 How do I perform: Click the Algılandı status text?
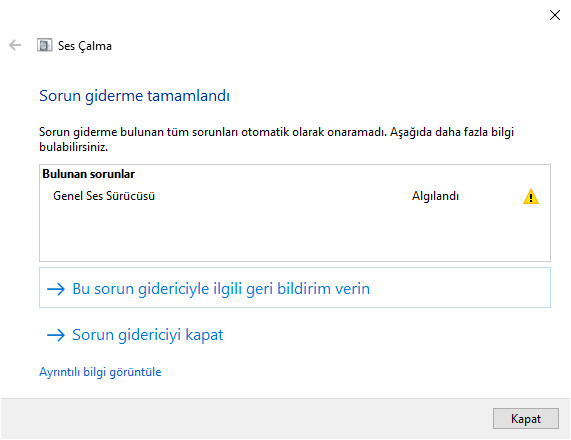tap(435, 196)
